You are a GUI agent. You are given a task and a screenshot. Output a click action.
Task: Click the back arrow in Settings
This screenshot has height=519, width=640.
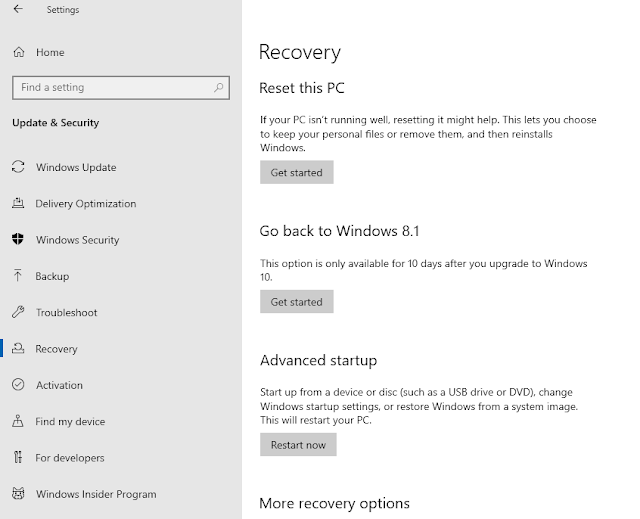click(18, 9)
